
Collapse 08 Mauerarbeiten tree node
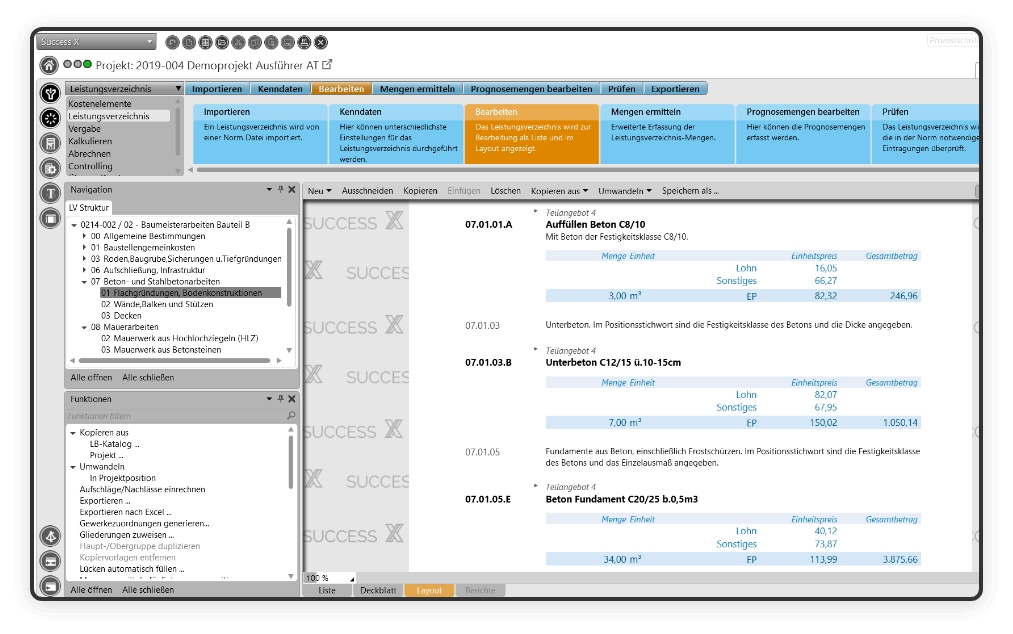pyautogui.click(x=84, y=327)
